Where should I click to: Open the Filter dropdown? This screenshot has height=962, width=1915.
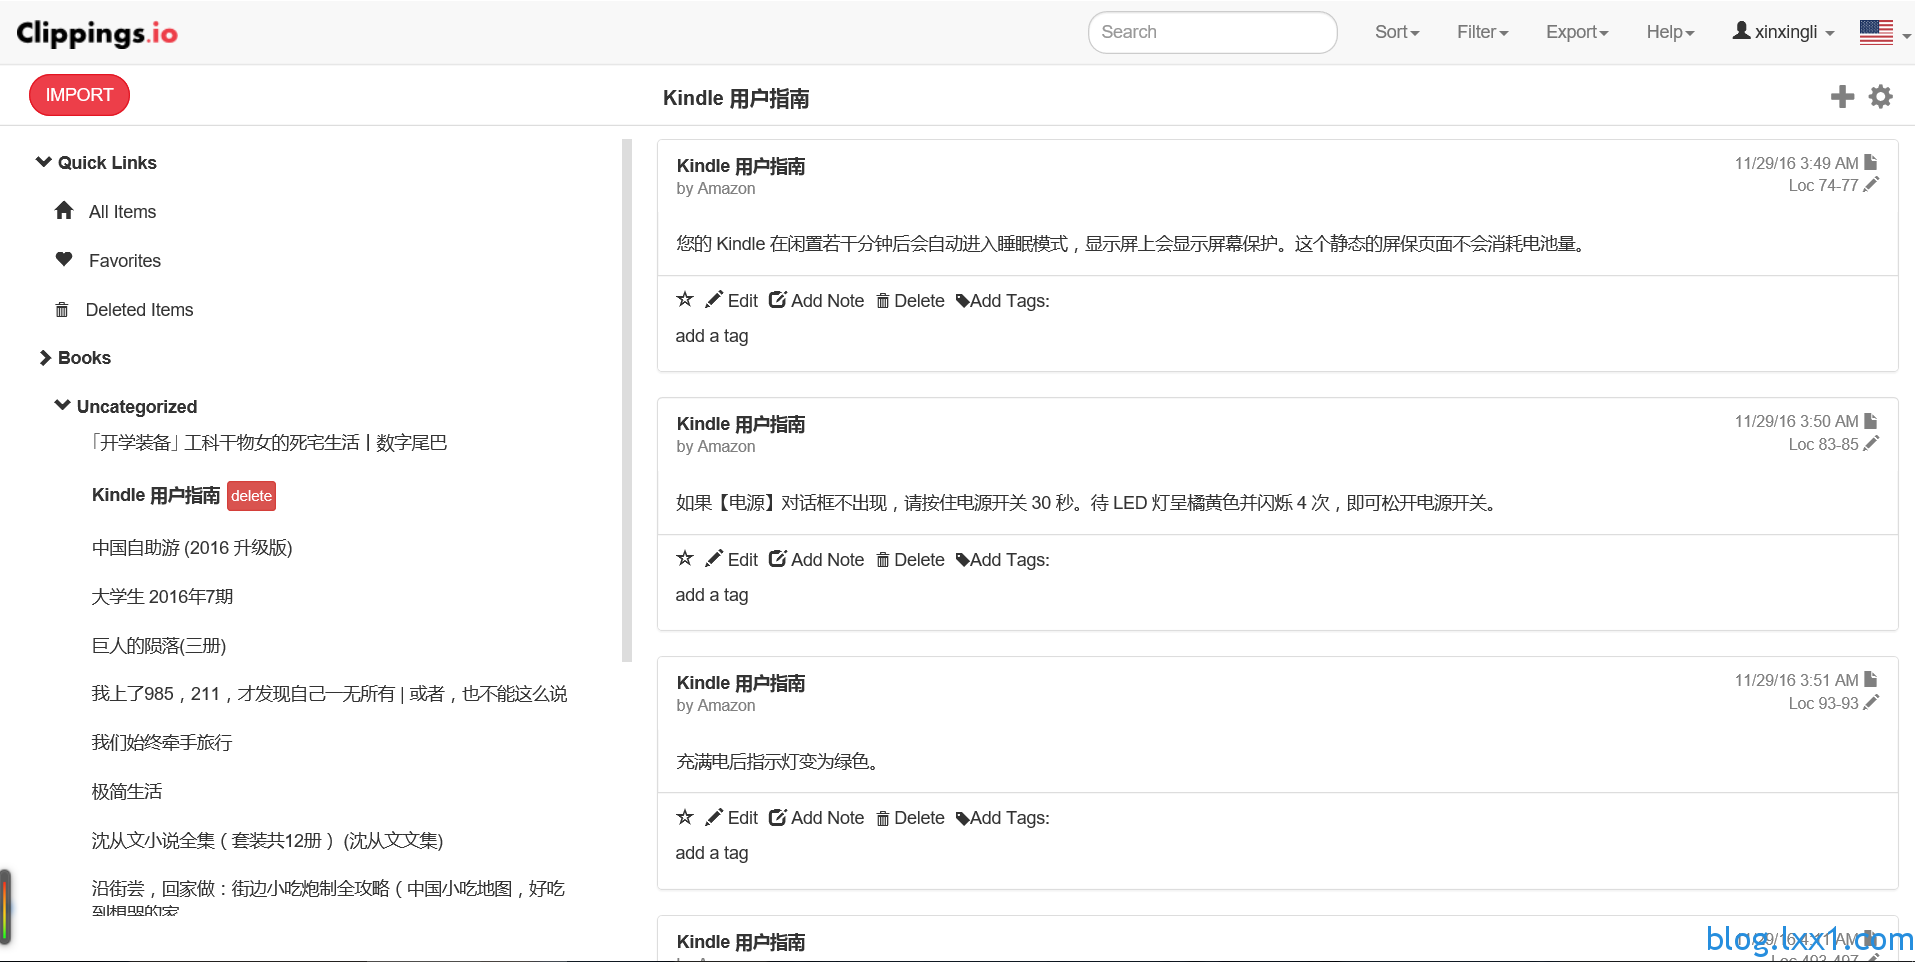pyautogui.click(x=1482, y=32)
